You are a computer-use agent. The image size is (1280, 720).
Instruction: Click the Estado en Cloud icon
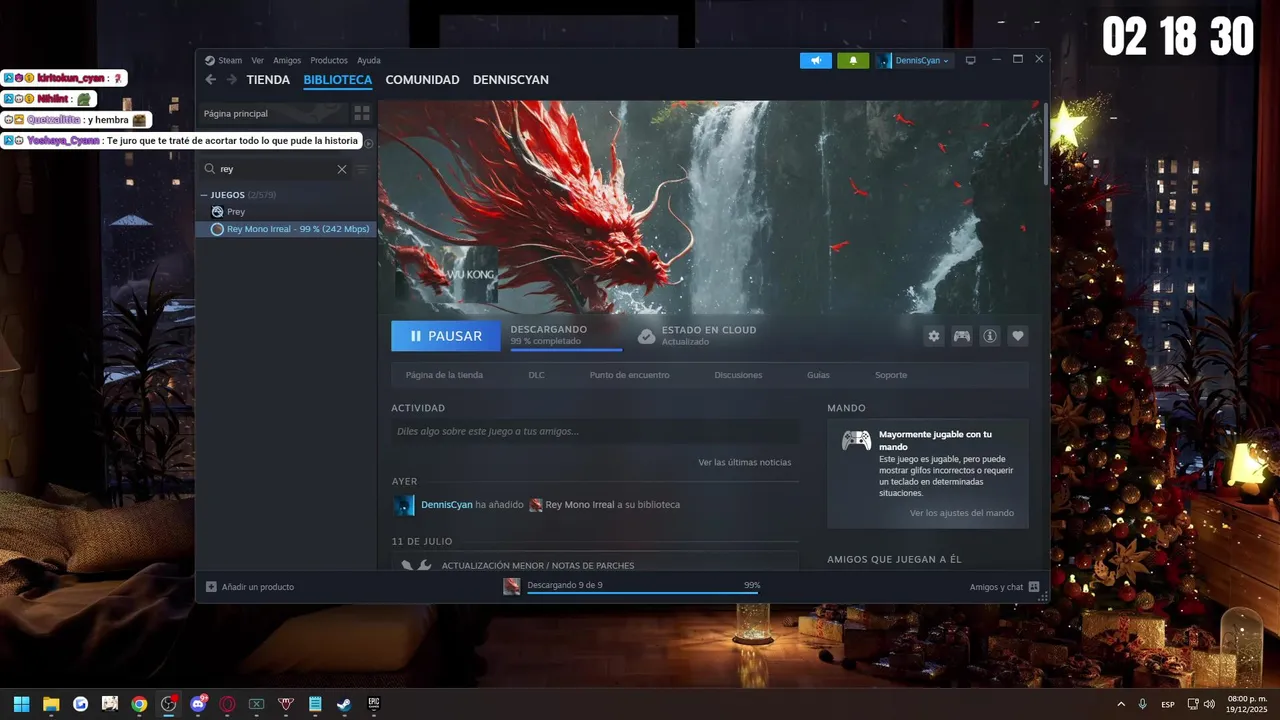646,336
